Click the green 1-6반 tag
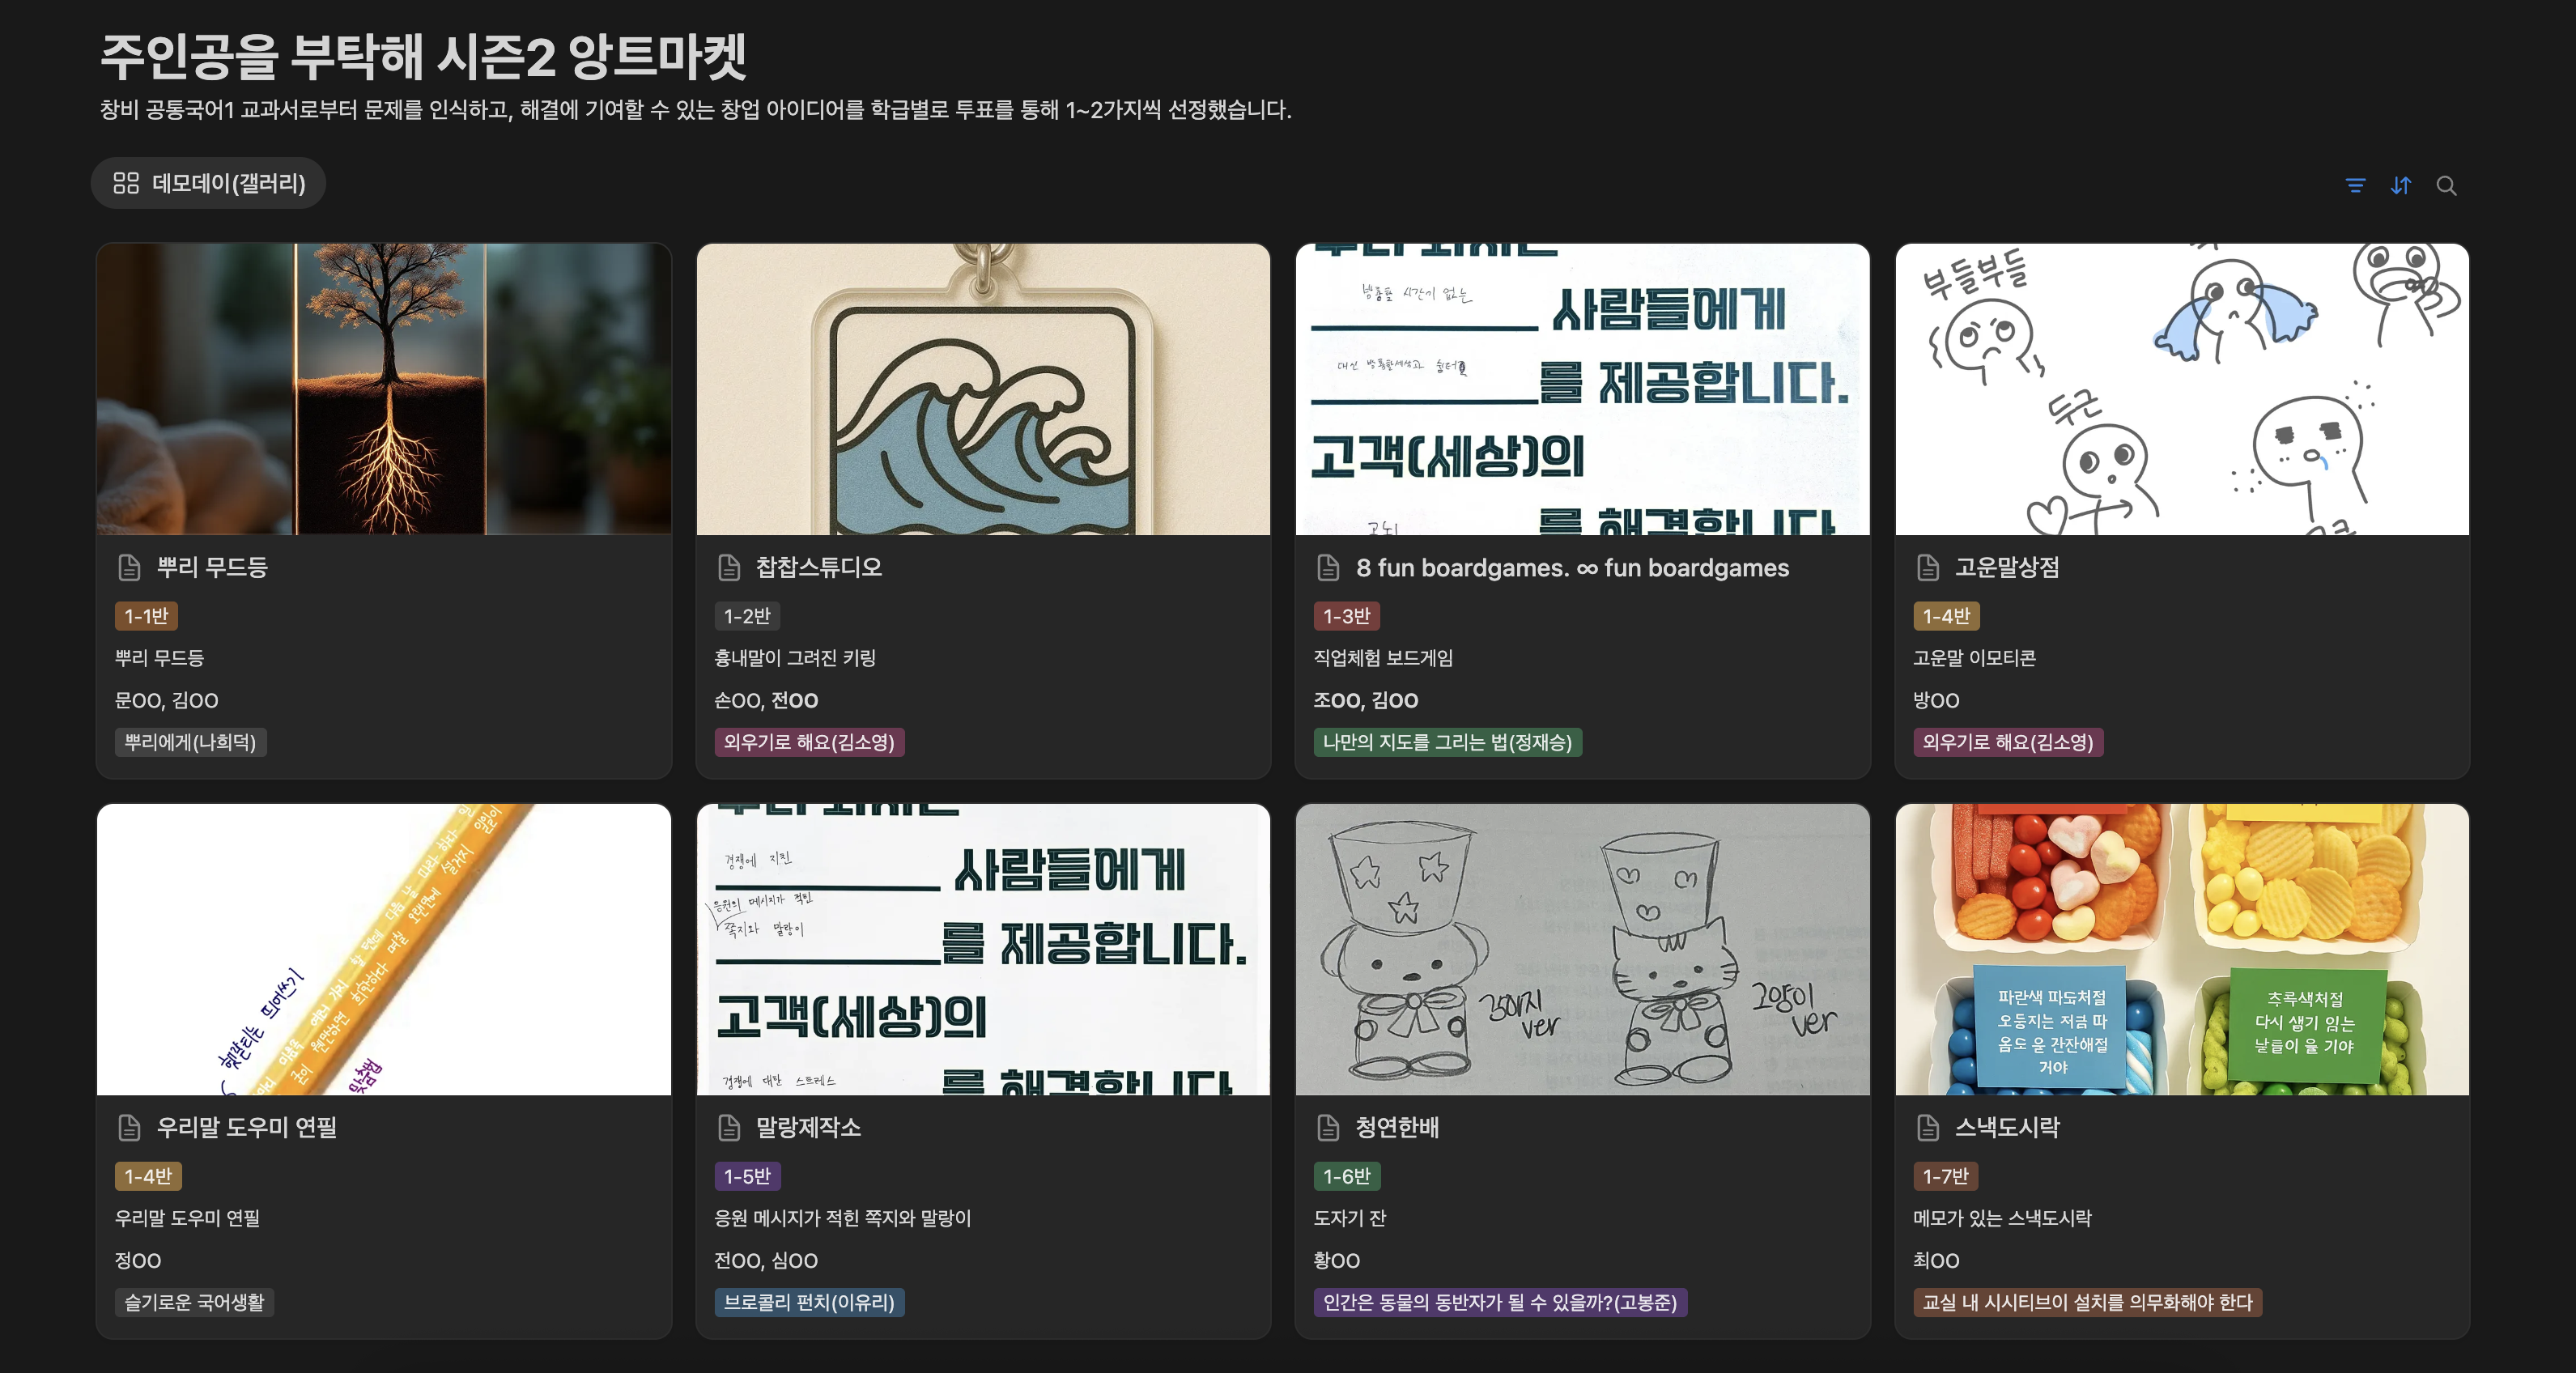This screenshot has height=1373, width=2576. (x=1346, y=1176)
